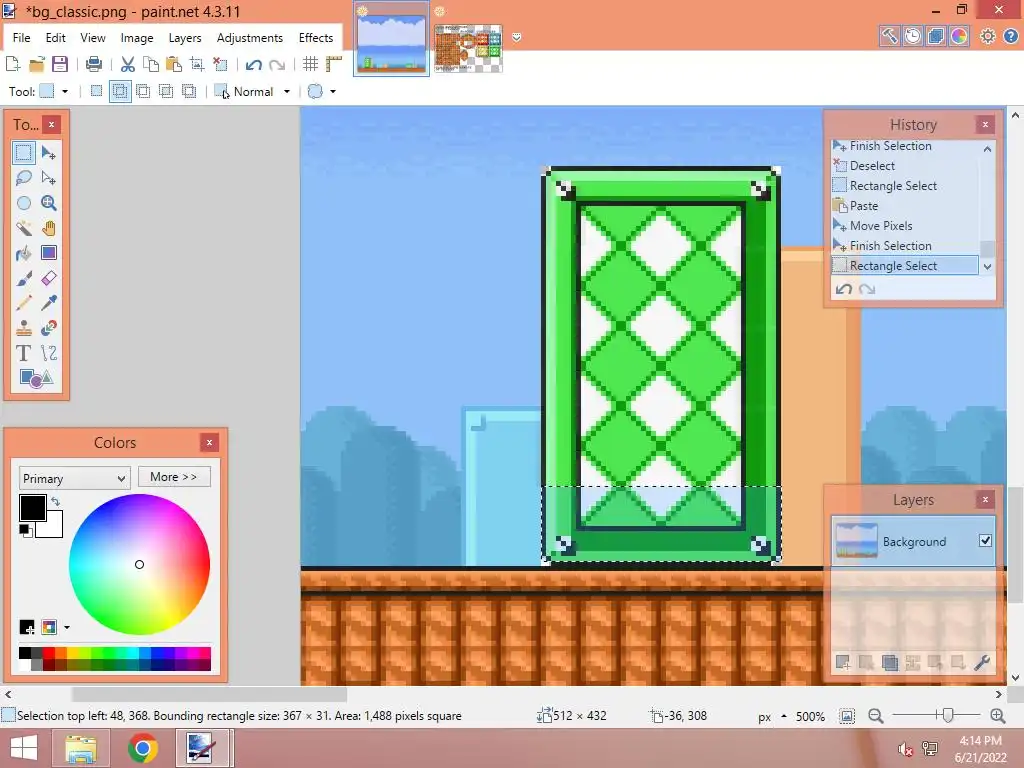This screenshot has height=768, width=1024.
Task: Select the Gradient tool
Action: [x=48, y=253]
